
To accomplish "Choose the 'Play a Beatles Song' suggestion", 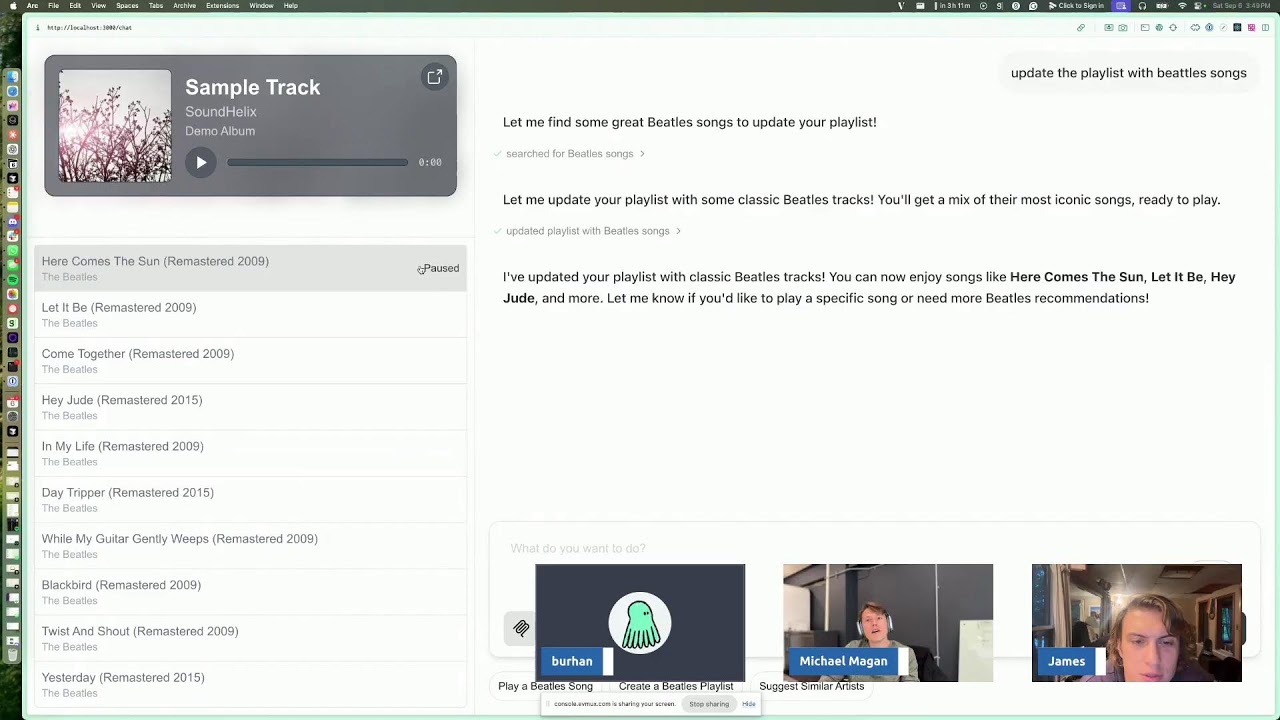I will tap(545, 686).
